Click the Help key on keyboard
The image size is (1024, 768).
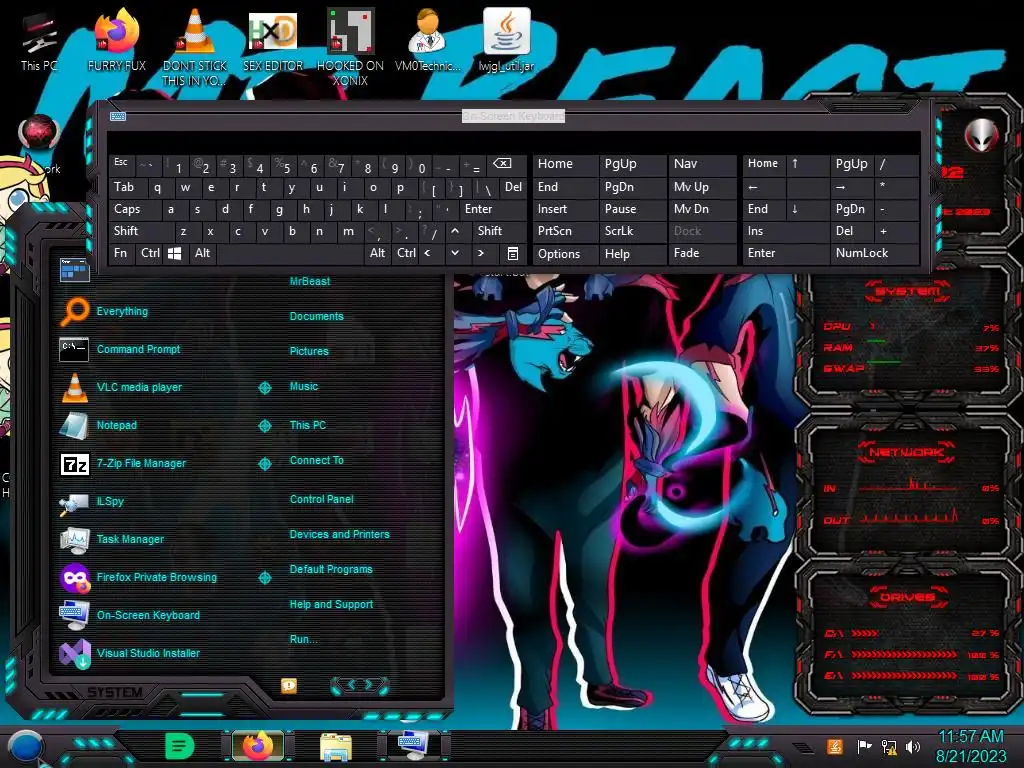(631, 253)
